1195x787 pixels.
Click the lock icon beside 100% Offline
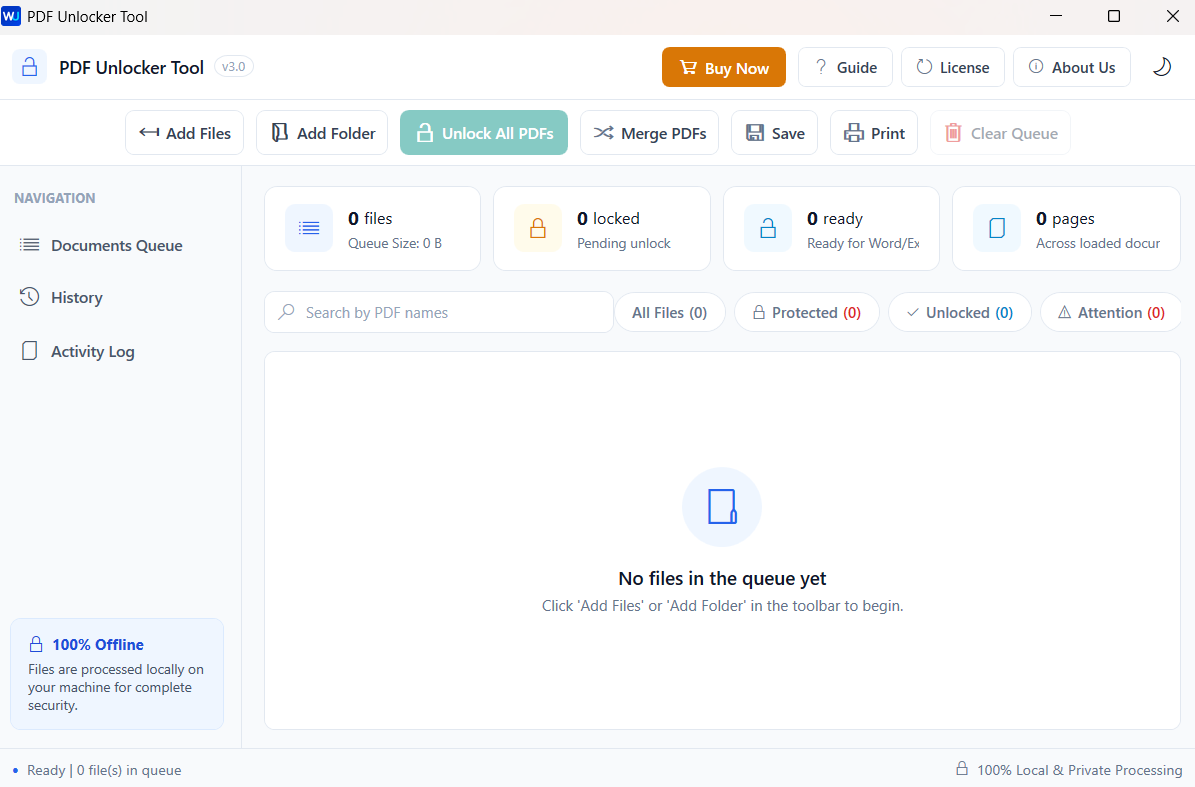[36, 645]
